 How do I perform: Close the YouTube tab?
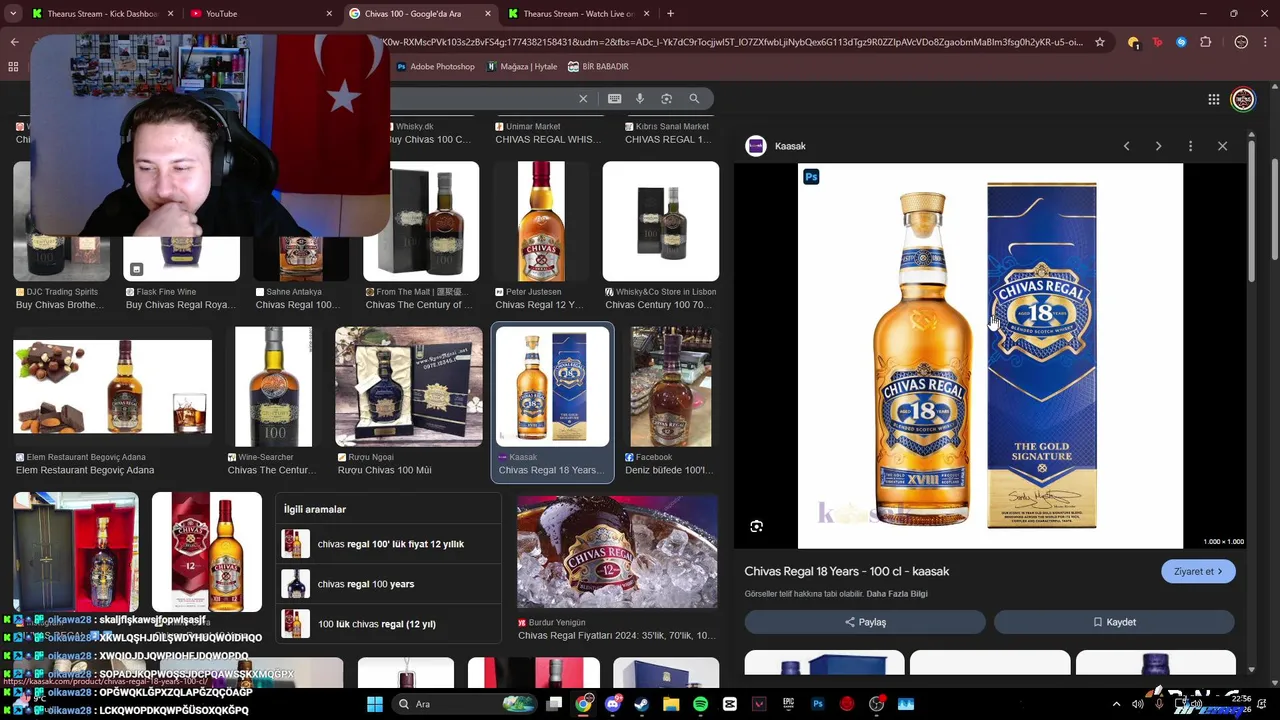click(329, 14)
